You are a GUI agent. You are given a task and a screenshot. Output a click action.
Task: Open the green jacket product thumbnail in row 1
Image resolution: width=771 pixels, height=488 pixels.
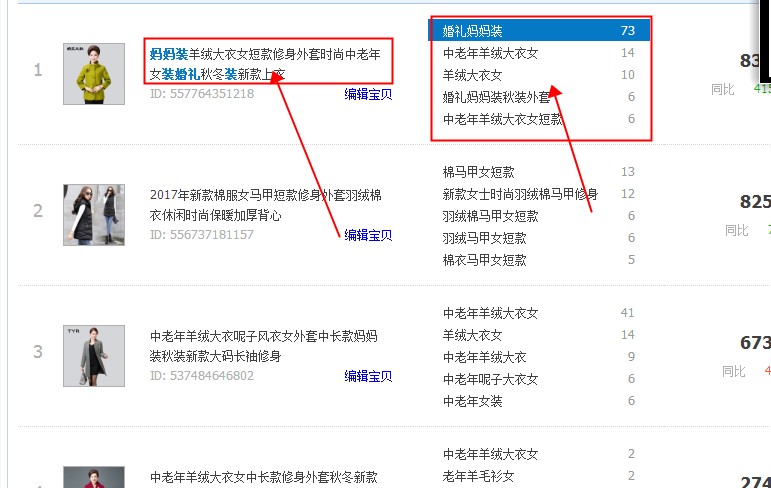tap(94, 74)
